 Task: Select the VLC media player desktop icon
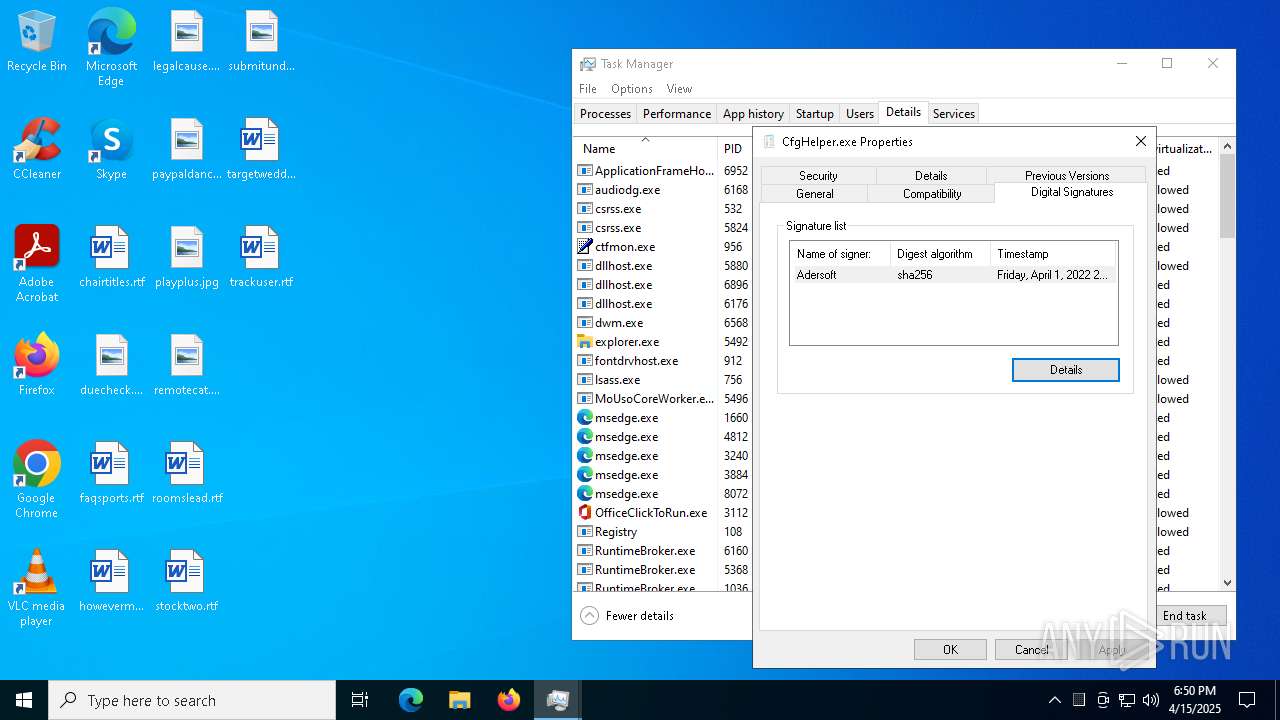click(x=37, y=588)
